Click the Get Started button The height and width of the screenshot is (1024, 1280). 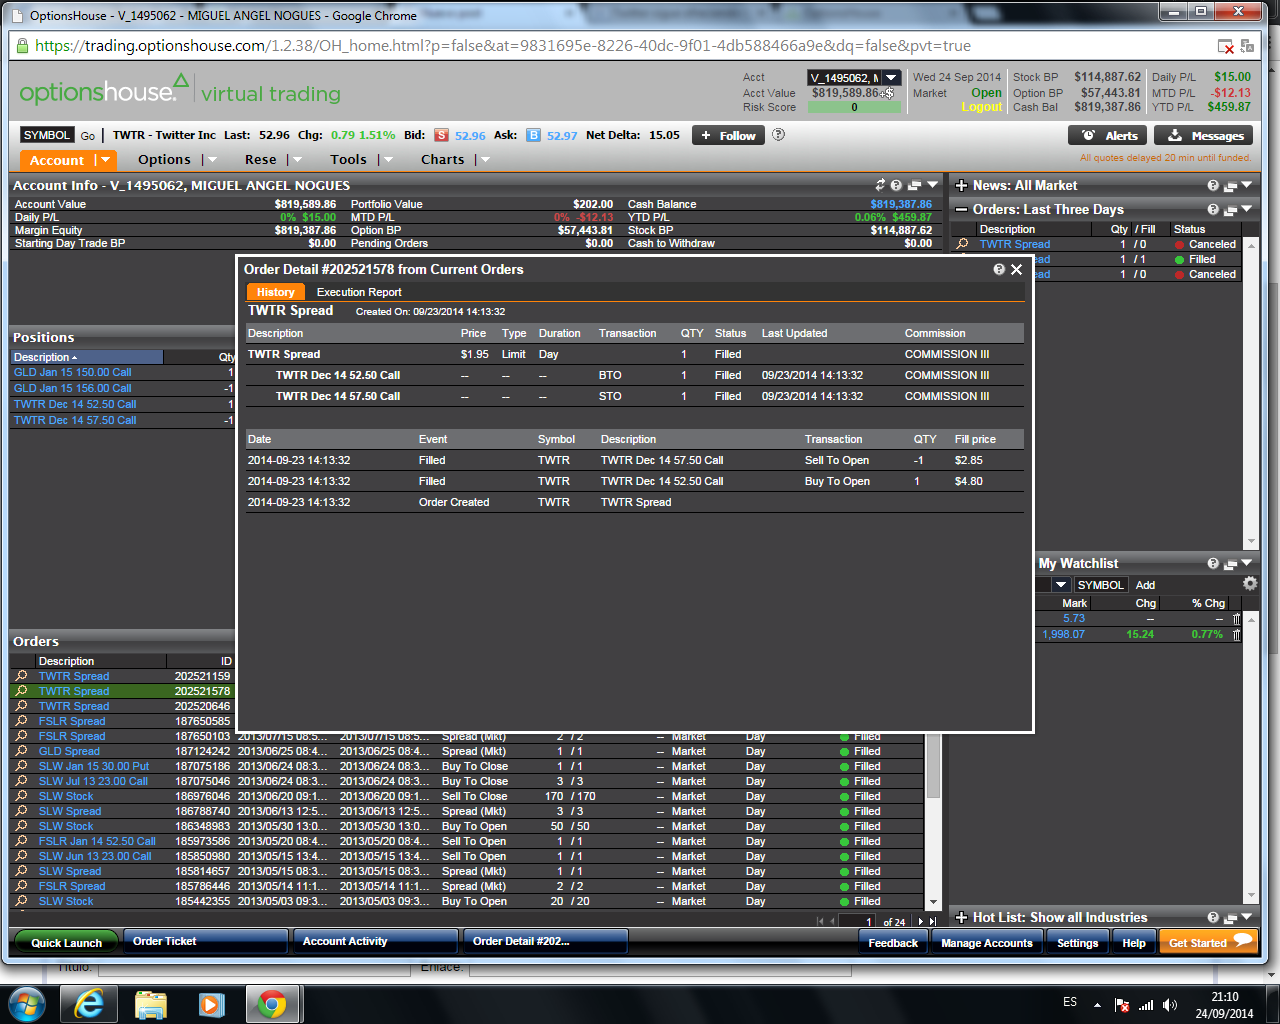[1207, 942]
